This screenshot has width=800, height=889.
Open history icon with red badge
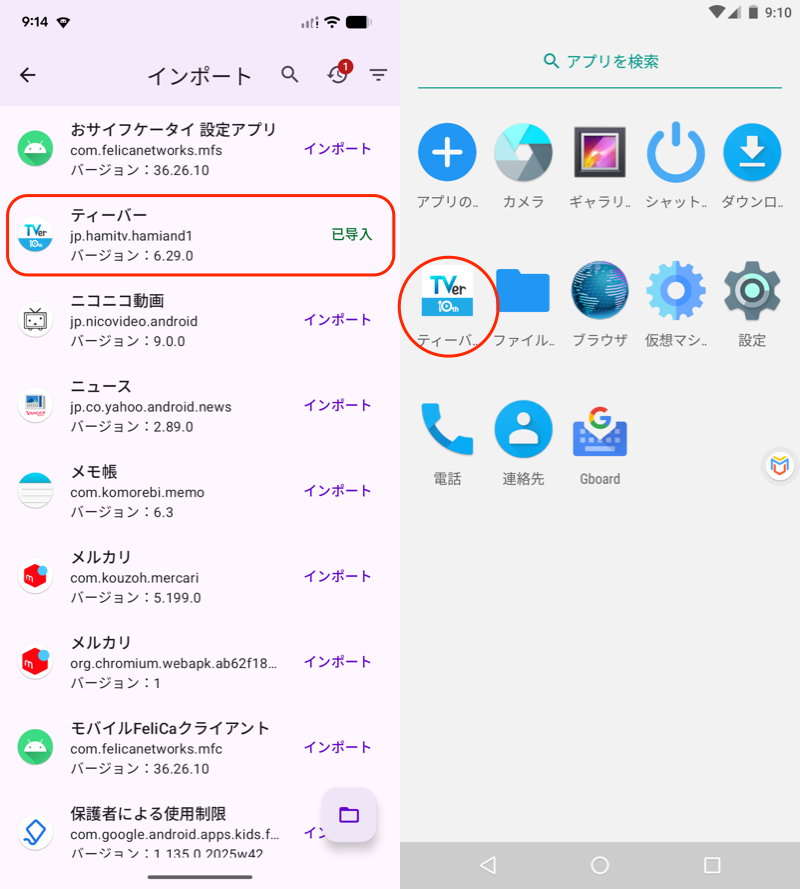coord(339,73)
